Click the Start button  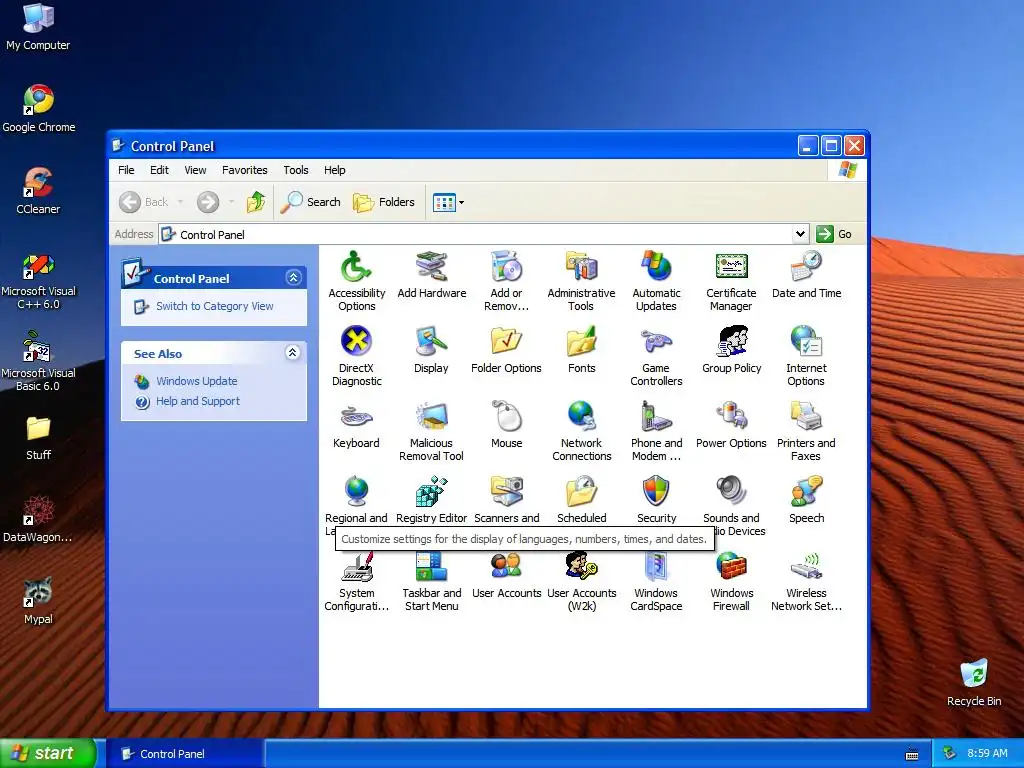pos(46,753)
